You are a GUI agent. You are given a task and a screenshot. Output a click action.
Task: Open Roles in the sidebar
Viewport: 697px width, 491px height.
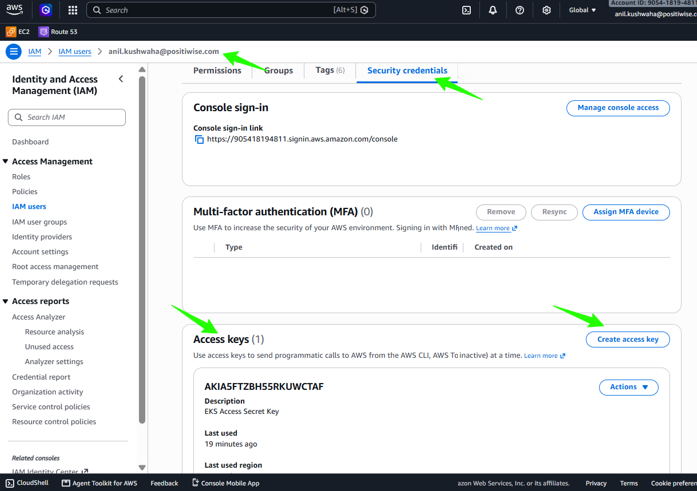(21, 177)
